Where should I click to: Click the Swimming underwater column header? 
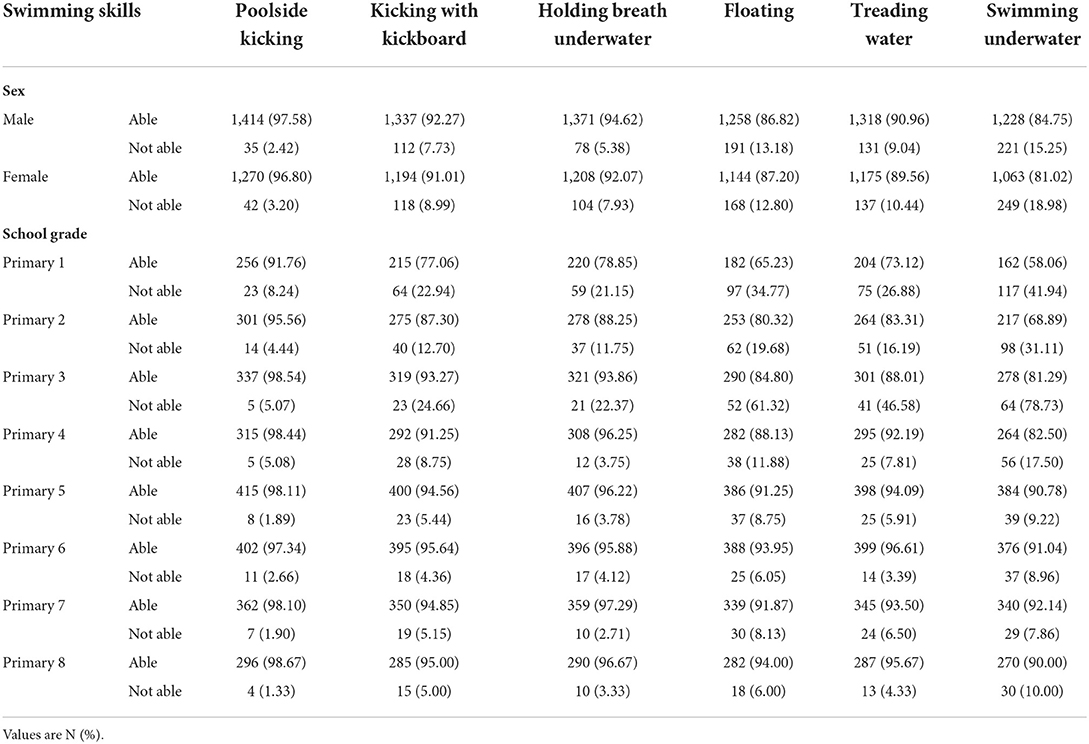(x=1032, y=24)
